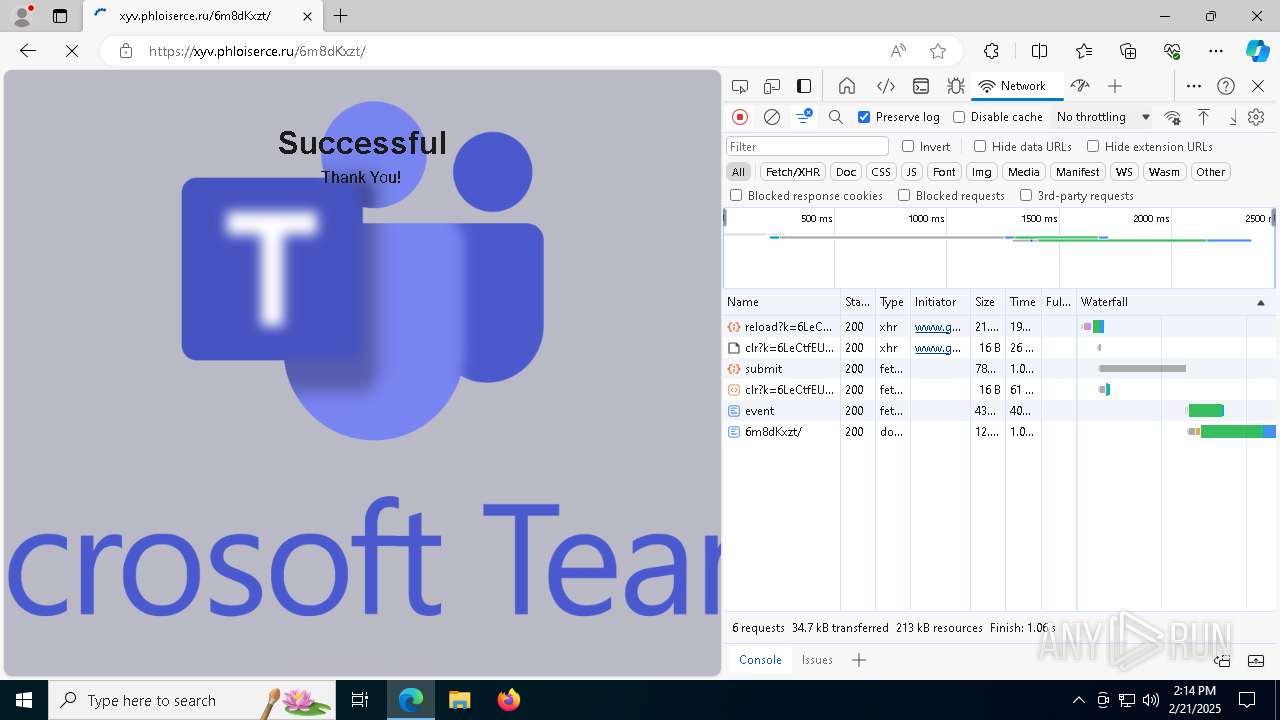1280x720 pixels.
Task: Open the Sources debugger bug icon
Action: tap(956, 86)
